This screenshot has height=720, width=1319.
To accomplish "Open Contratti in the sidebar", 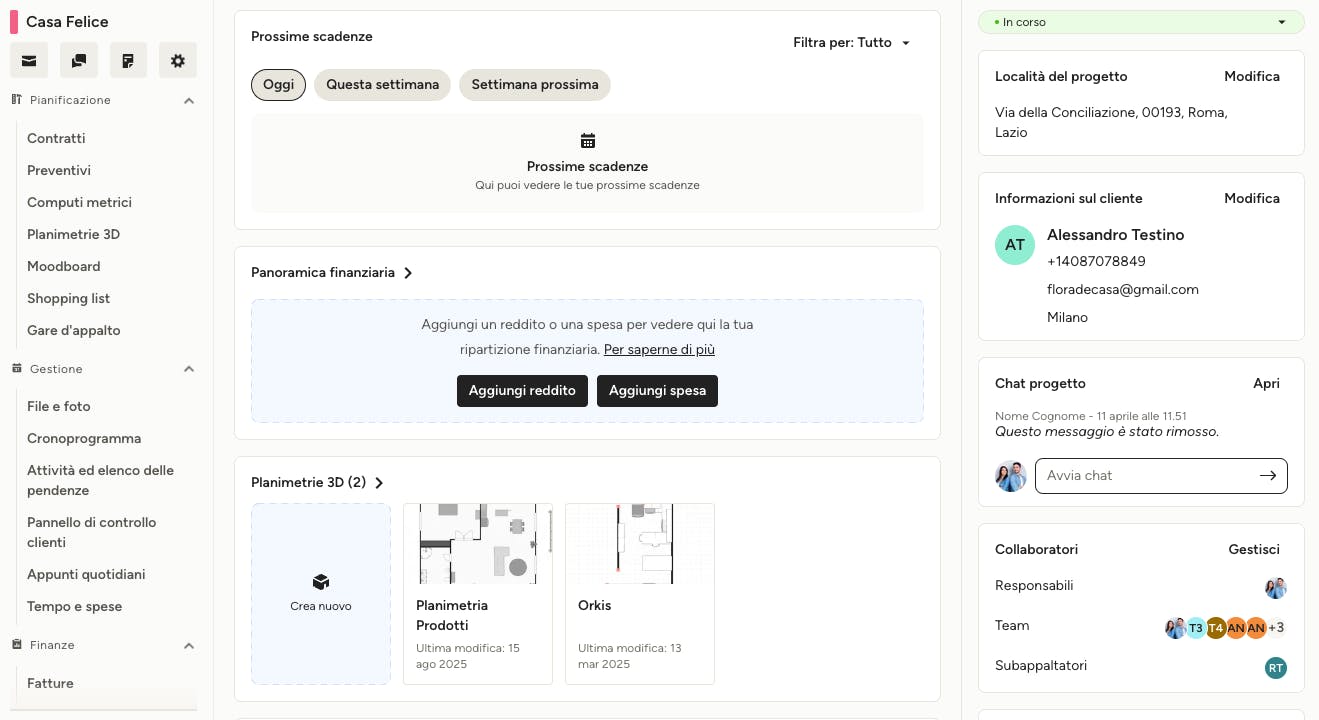I will (56, 138).
